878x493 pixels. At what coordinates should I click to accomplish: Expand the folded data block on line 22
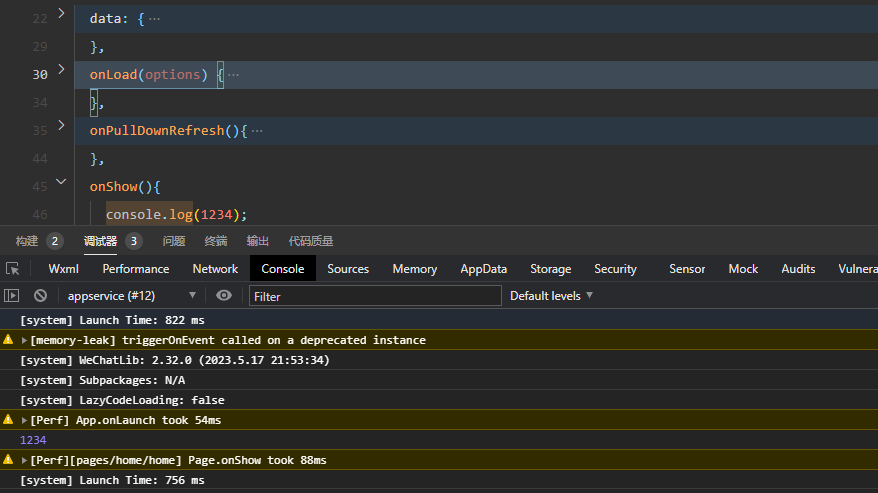point(62,13)
